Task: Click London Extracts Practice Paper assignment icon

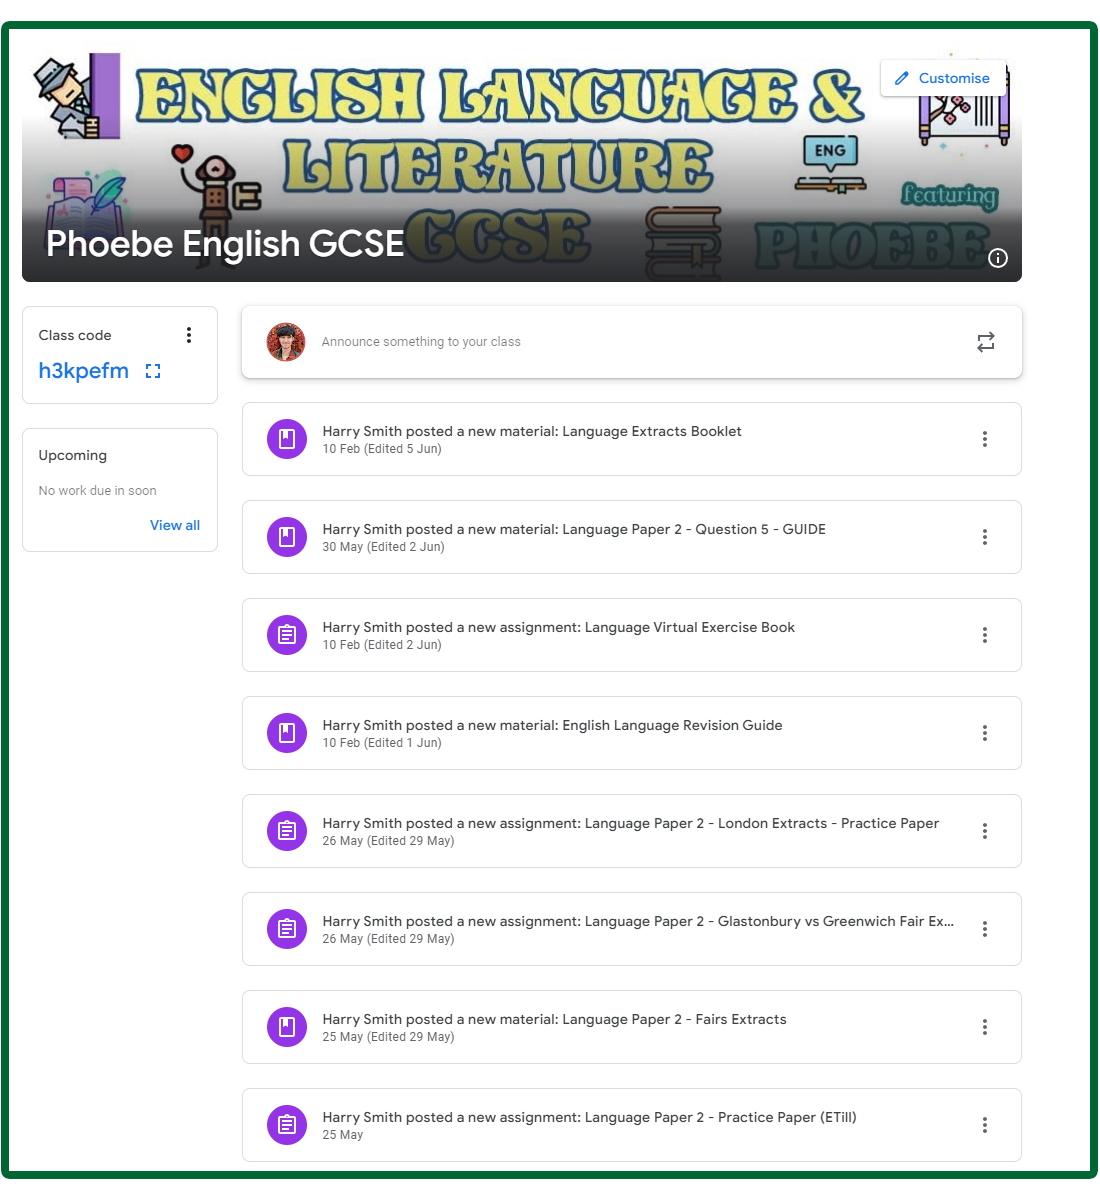Action: (287, 831)
